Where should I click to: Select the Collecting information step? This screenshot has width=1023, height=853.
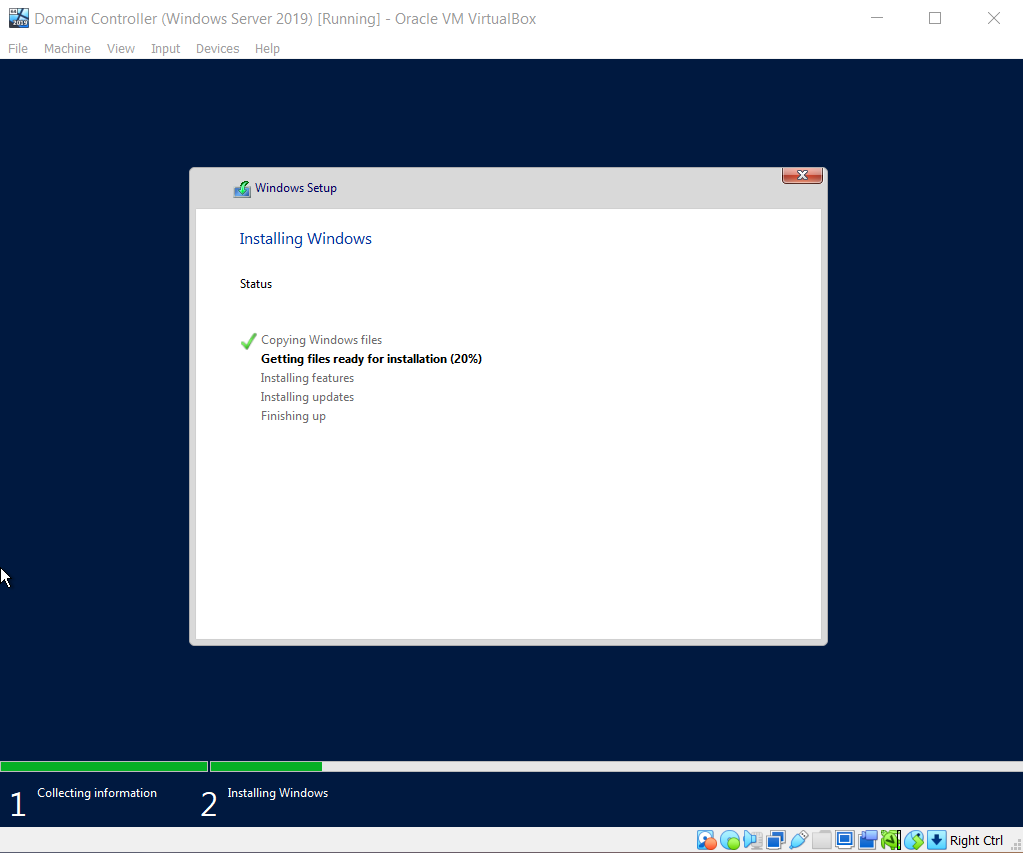click(x=97, y=792)
